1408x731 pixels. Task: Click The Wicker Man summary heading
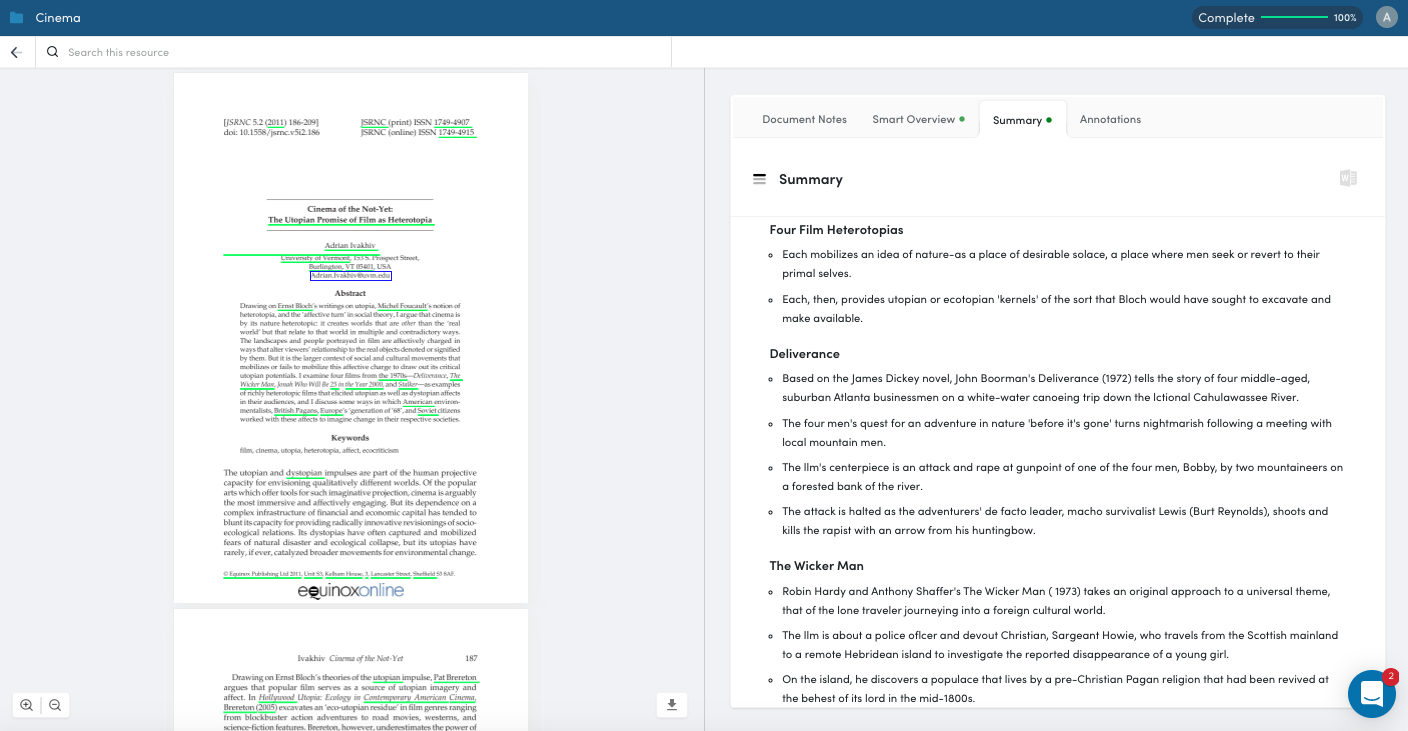[x=816, y=566]
